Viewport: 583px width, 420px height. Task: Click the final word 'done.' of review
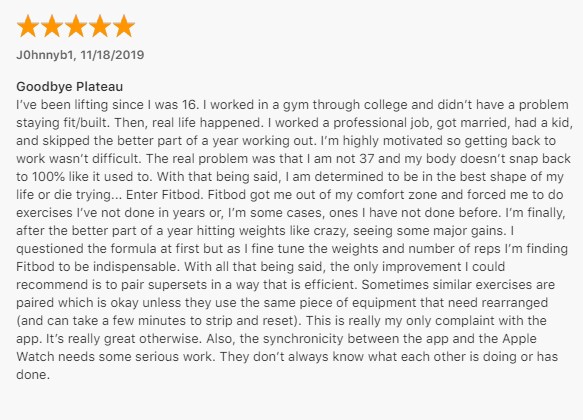click(x=33, y=375)
